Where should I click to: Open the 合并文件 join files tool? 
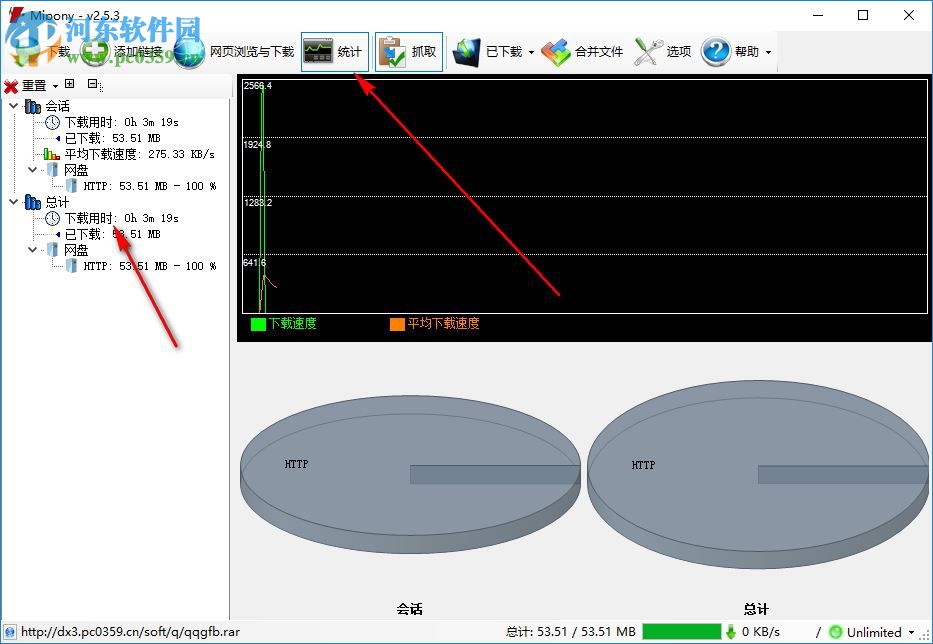point(583,52)
